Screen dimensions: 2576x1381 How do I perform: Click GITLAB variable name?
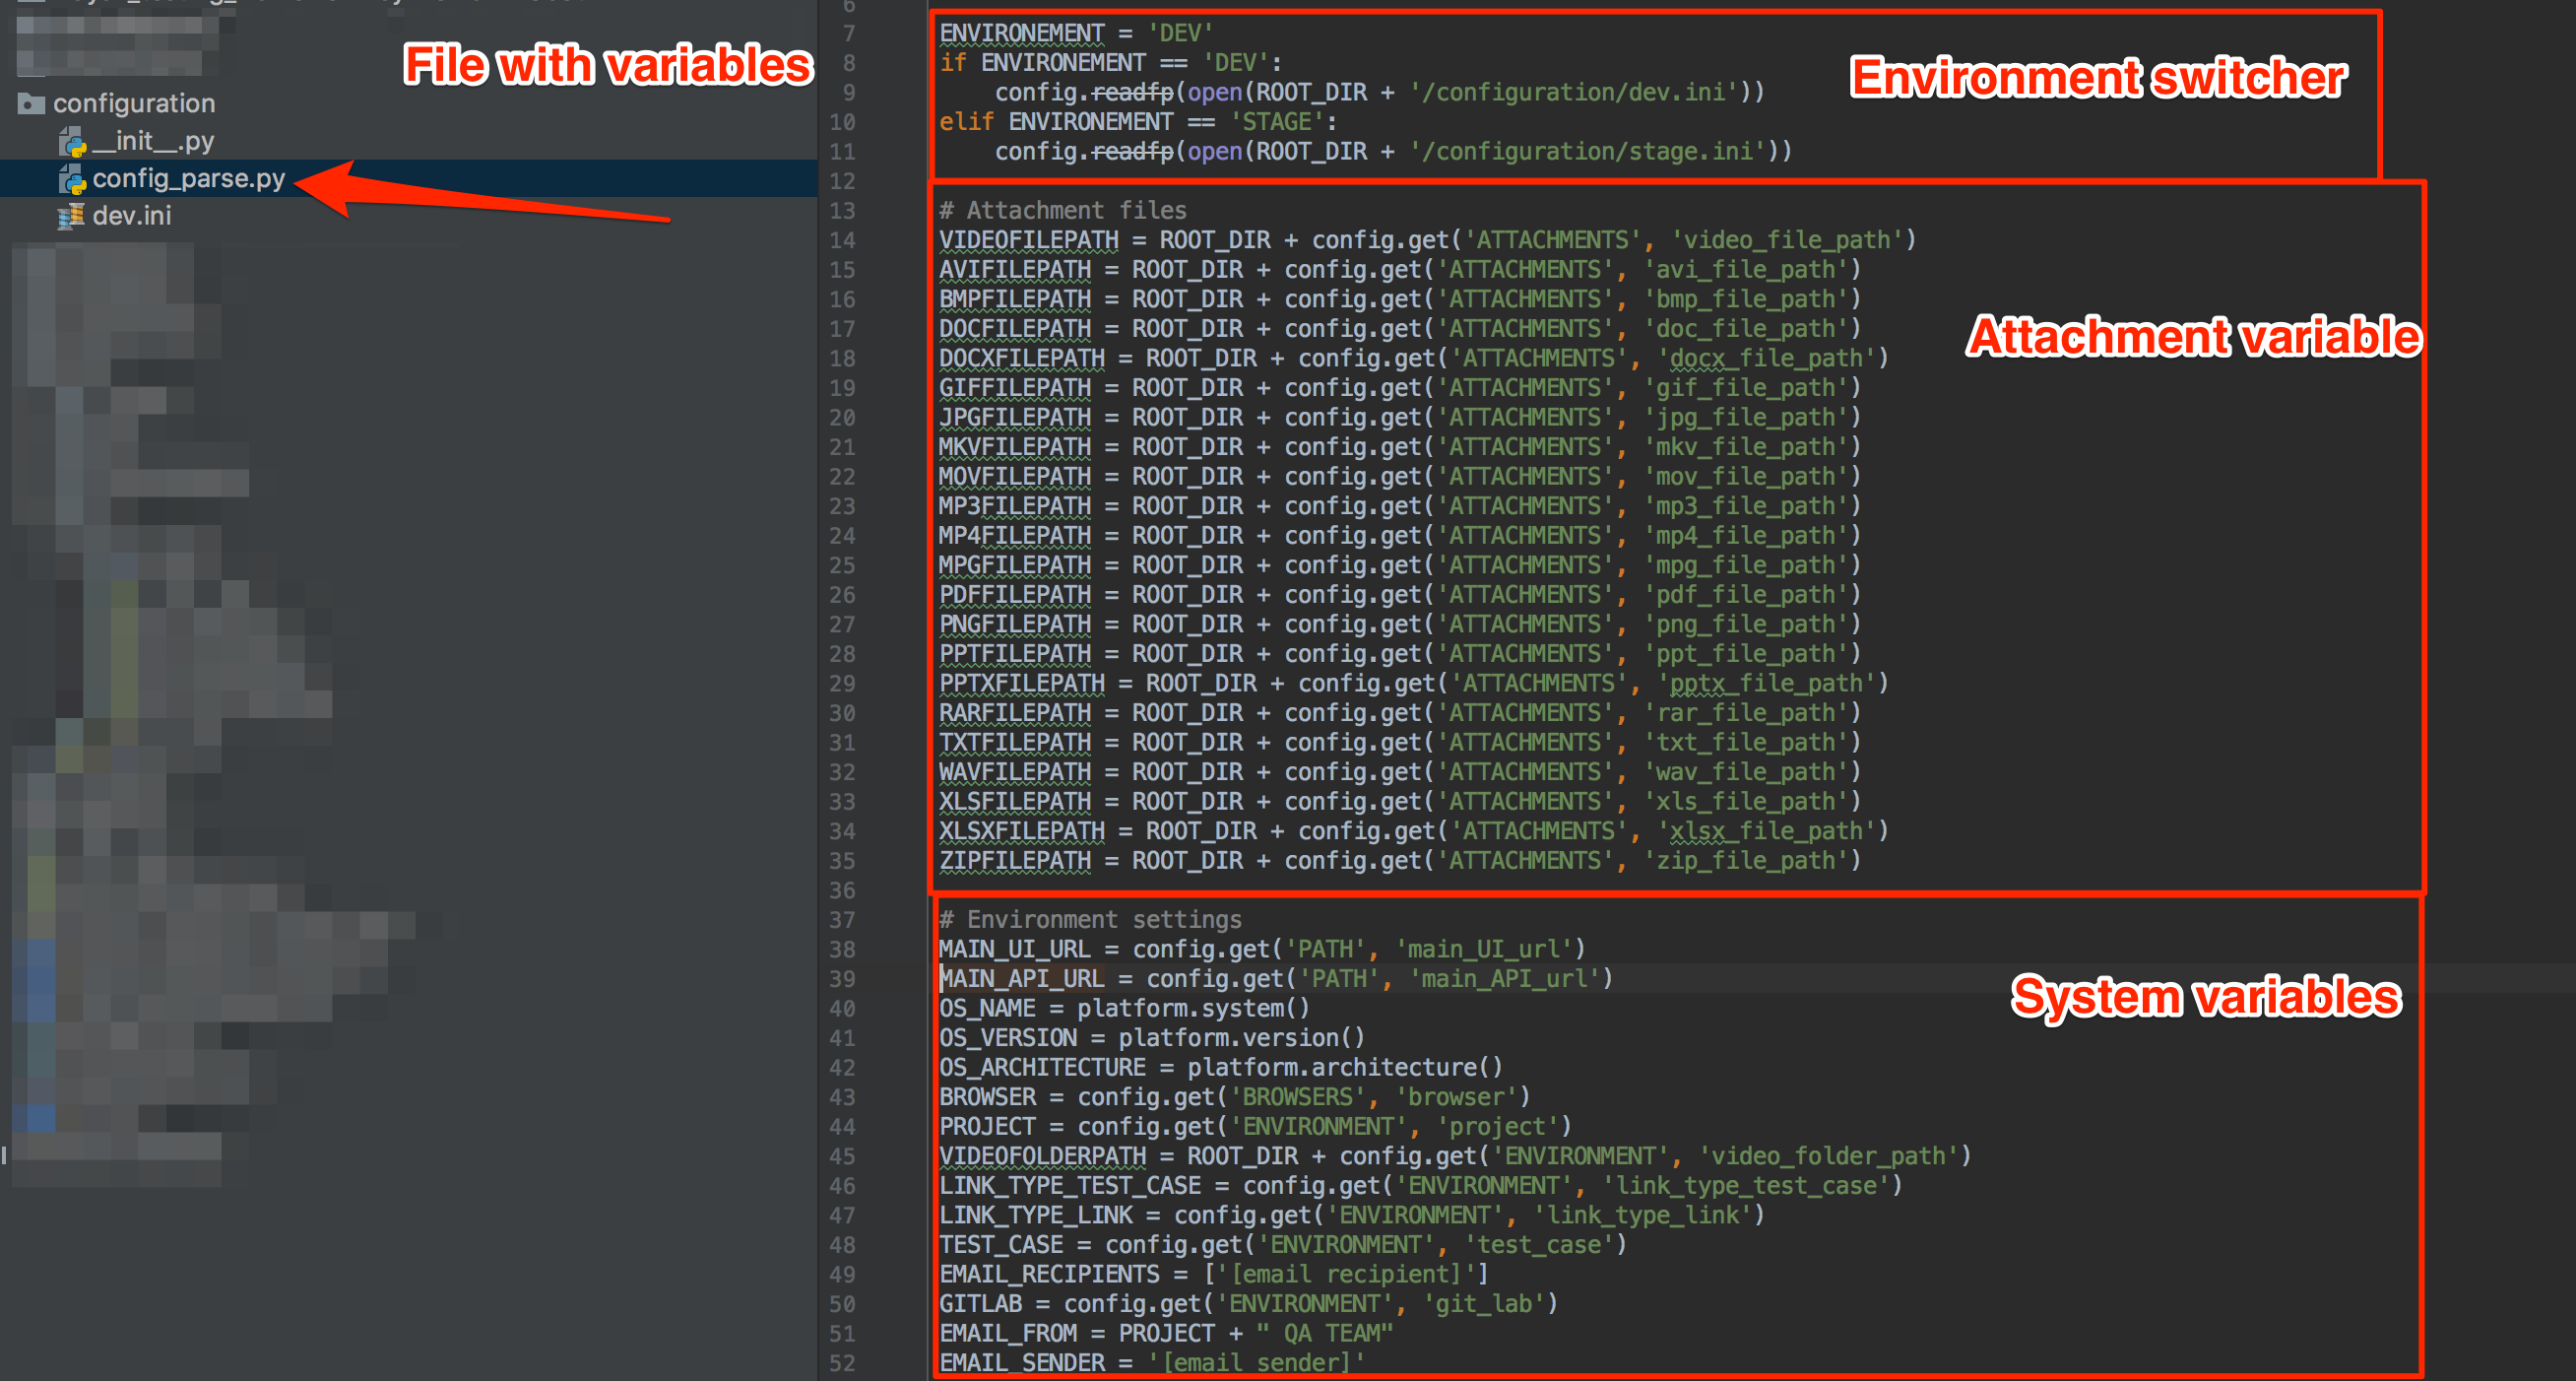[980, 1304]
